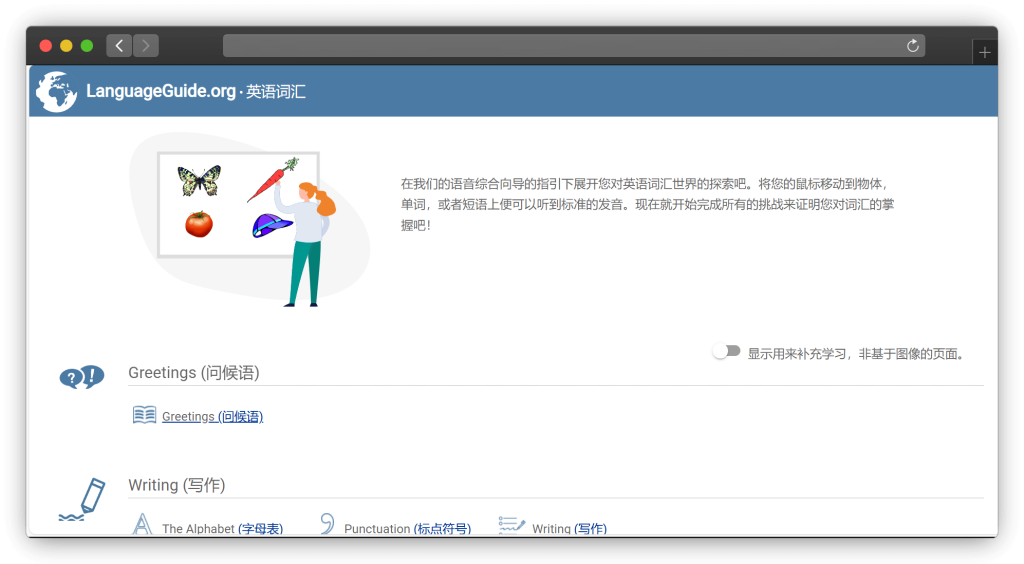Open the Punctuation (标点符号) link
1024x564 pixels.
[x=407, y=529]
